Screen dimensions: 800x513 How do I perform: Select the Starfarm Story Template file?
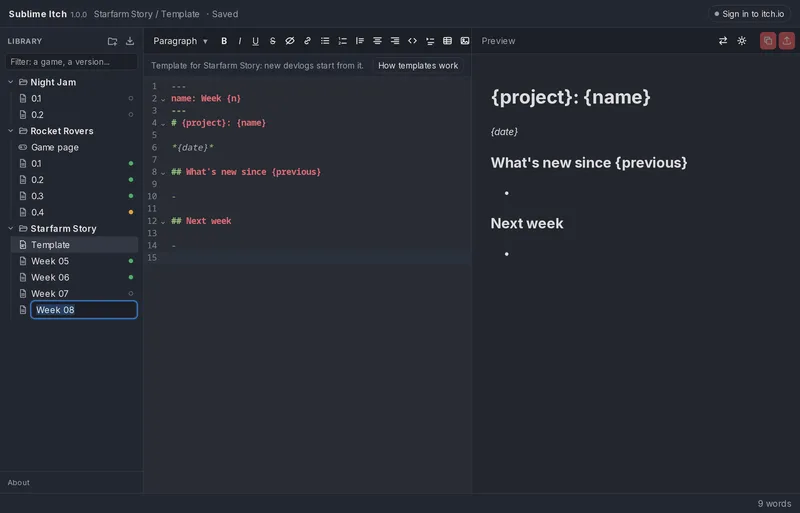click(74, 245)
